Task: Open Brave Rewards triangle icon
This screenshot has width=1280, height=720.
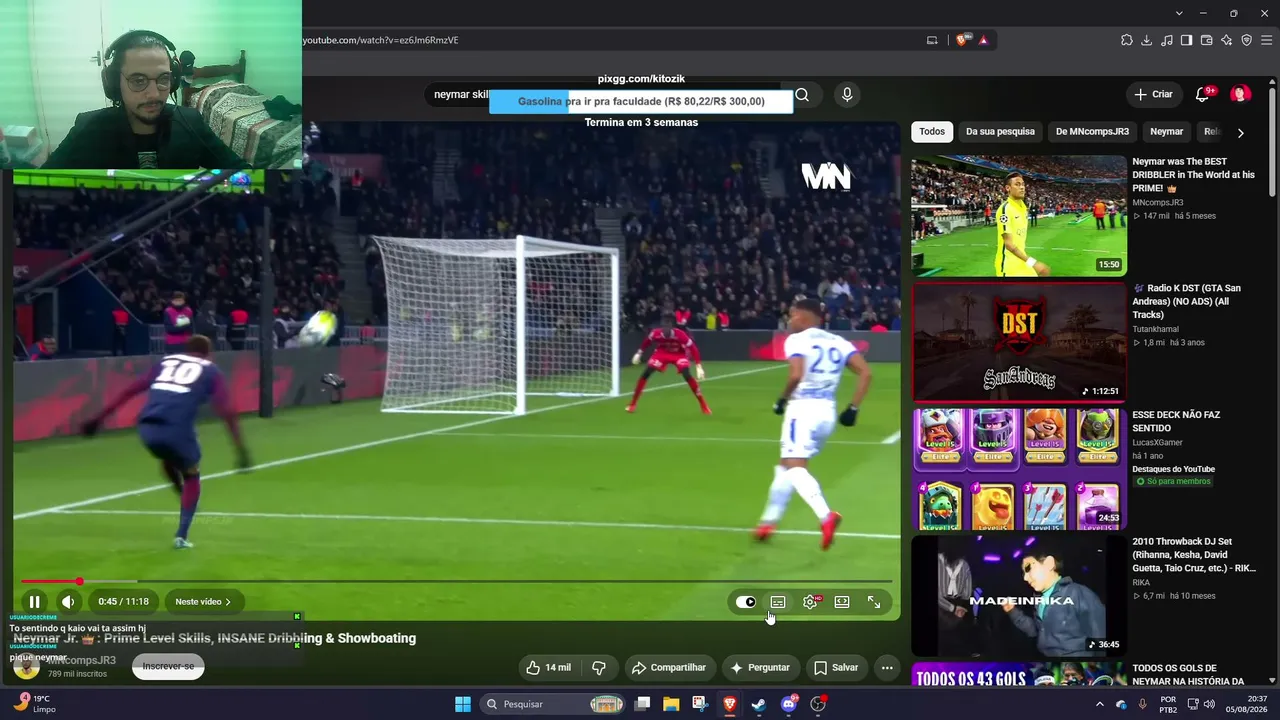Action: 984,40
